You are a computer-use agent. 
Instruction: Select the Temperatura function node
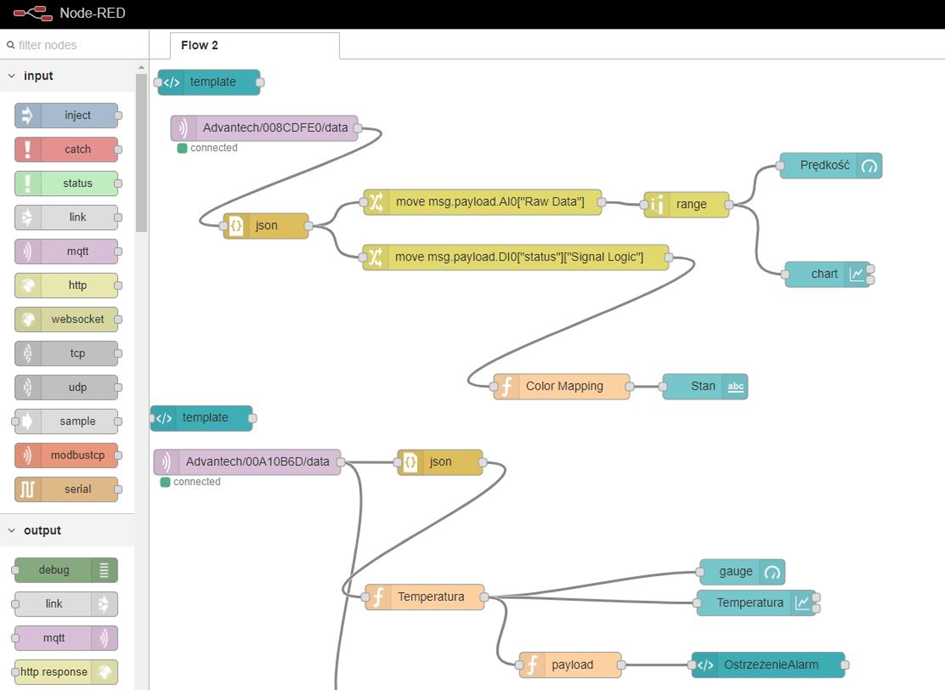pos(425,597)
